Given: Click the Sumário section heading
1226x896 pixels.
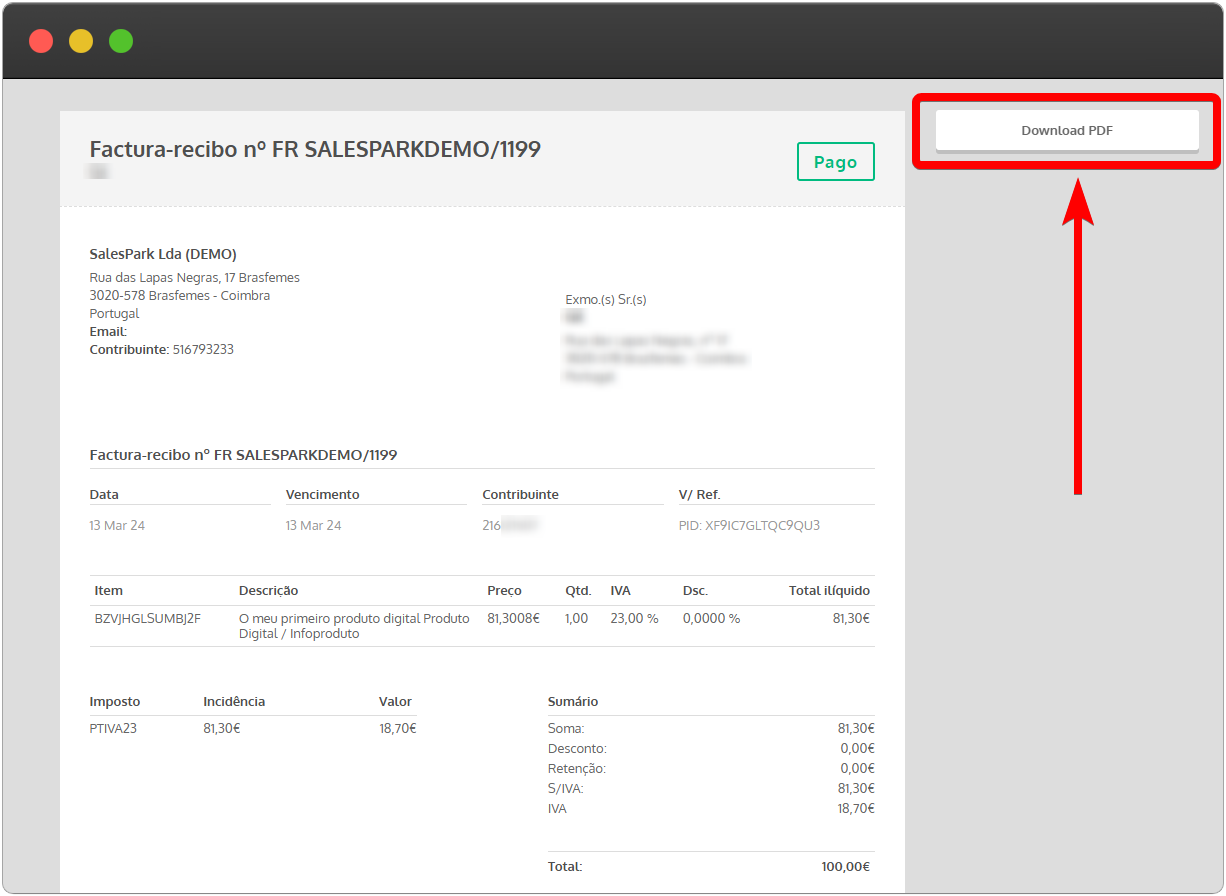Looking at the screenshot, I should [573, 701].
